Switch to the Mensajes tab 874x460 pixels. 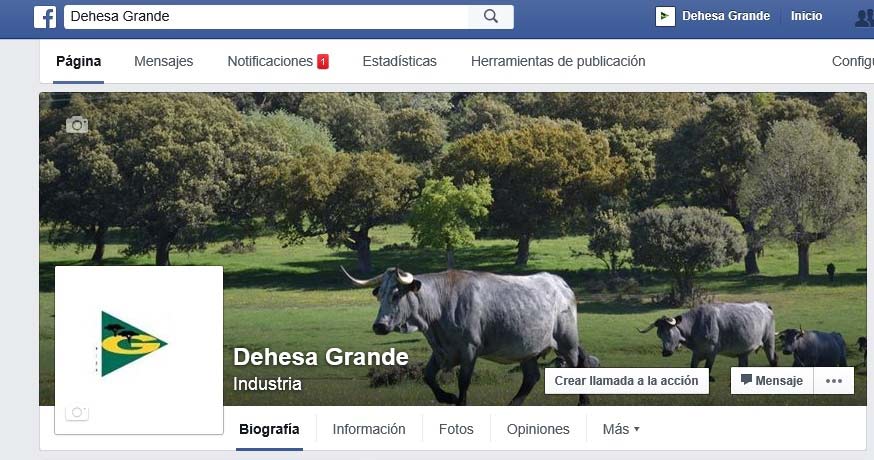point(163,61)
